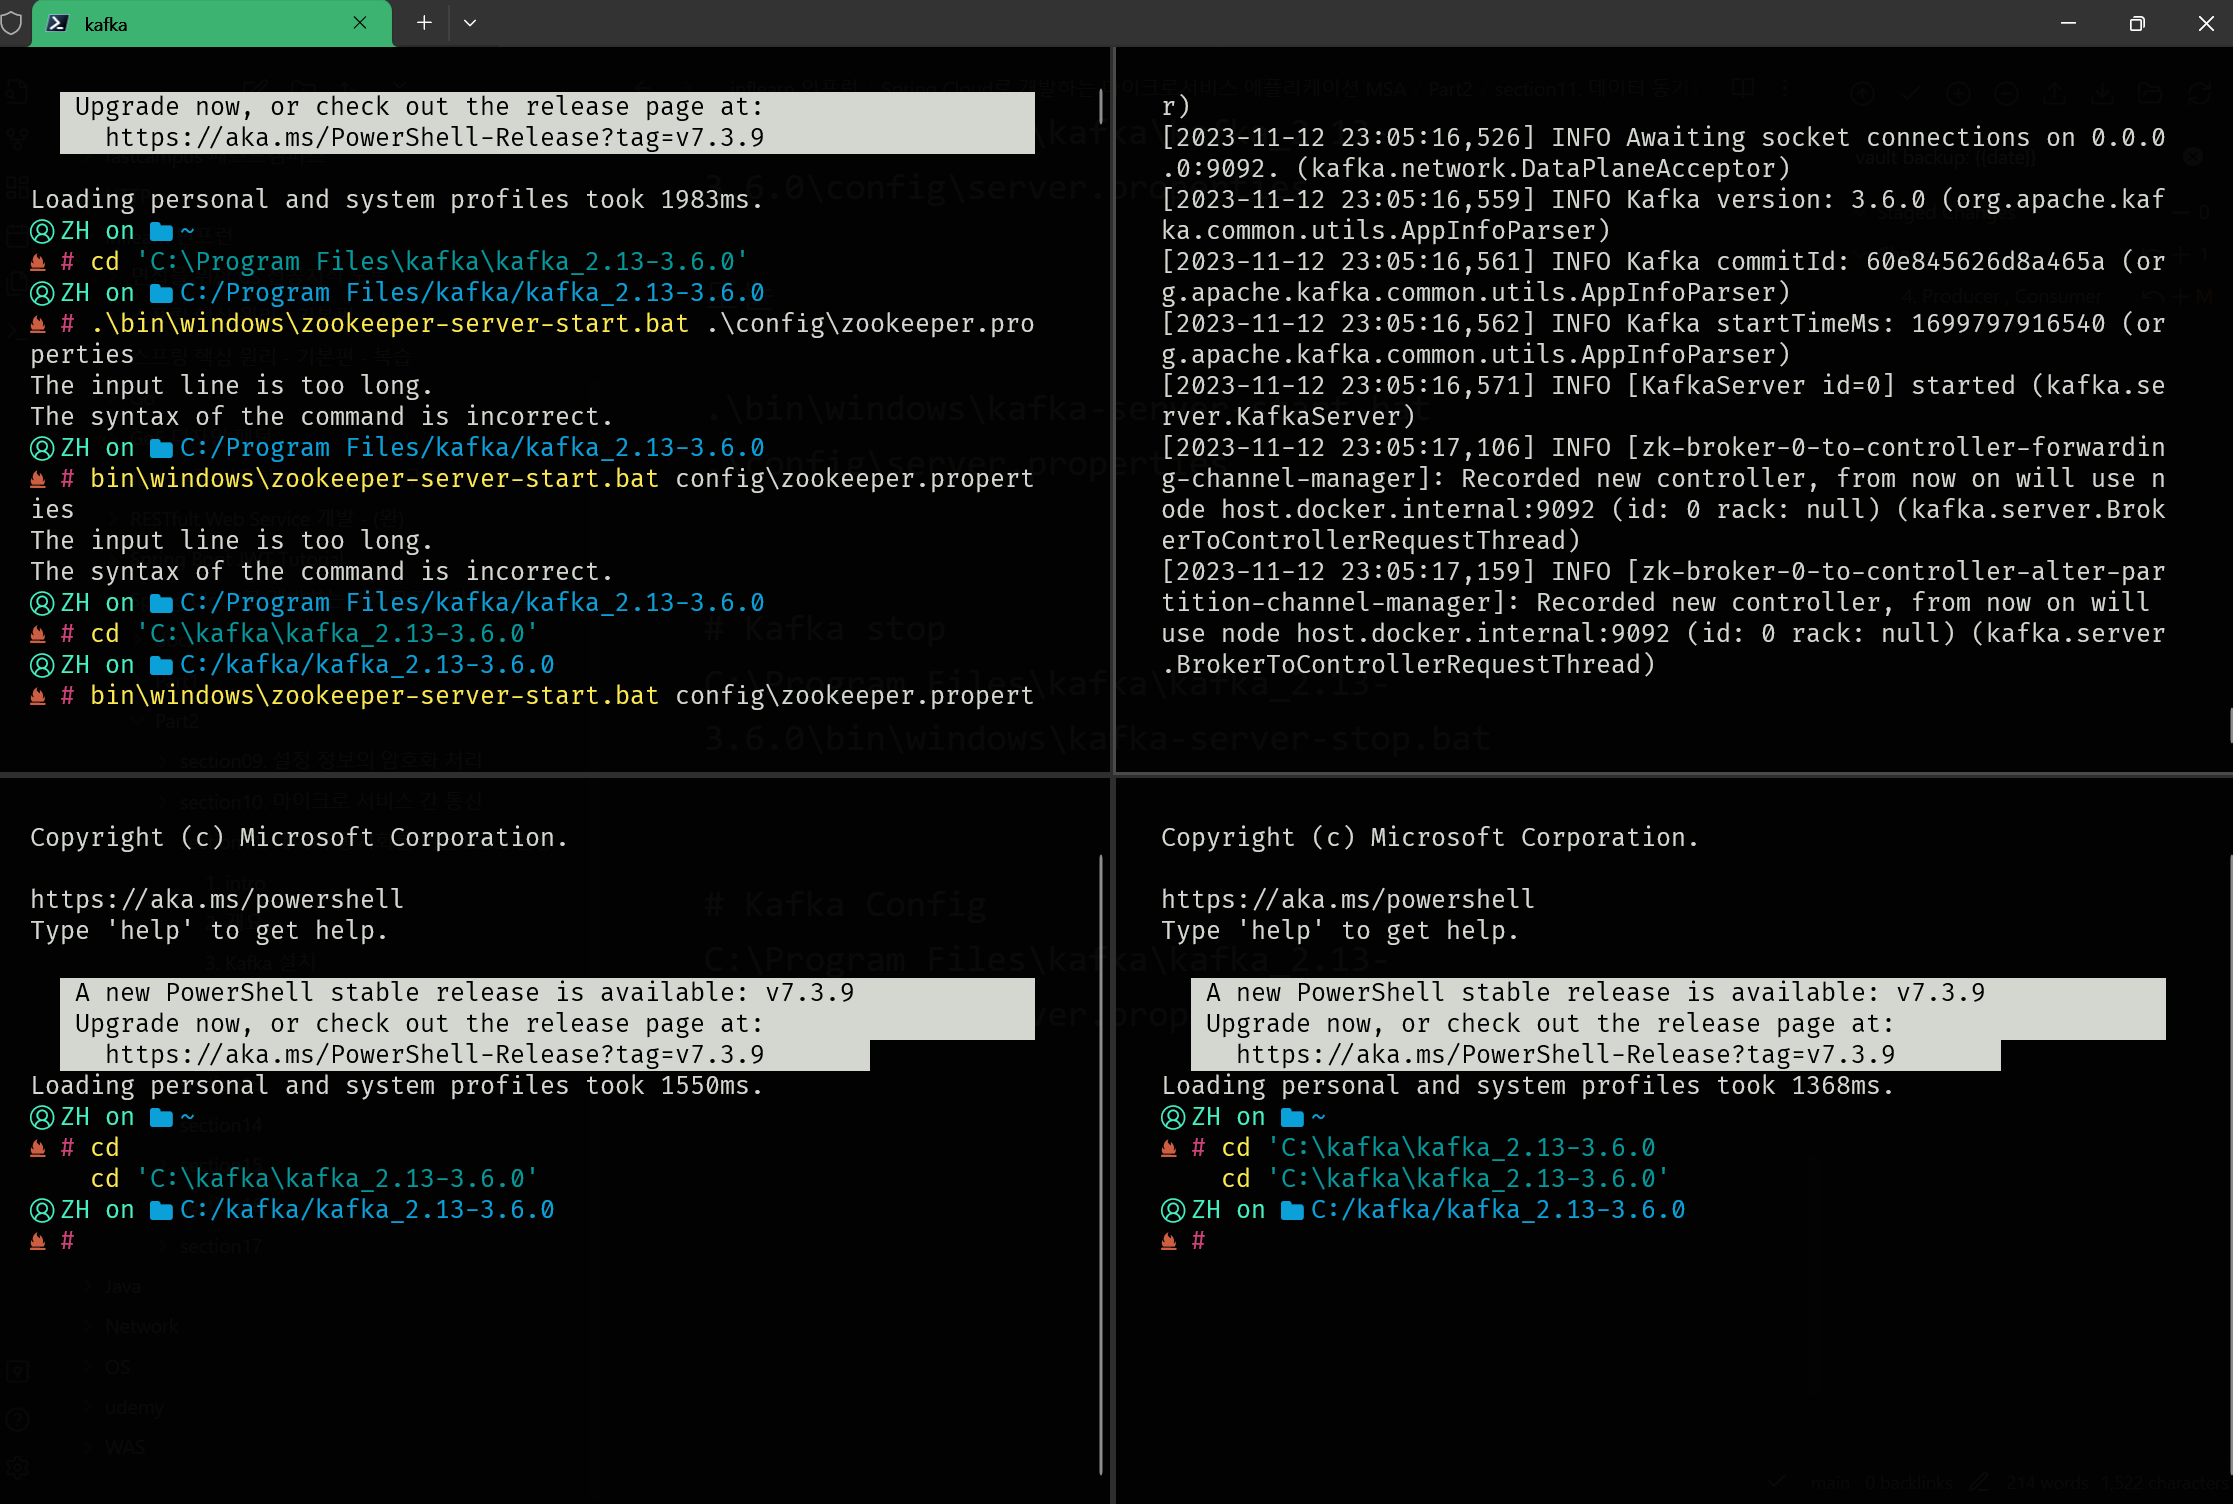Click the administrator shield icon in the title bar
The image size is (2233, 1504).
[x=11, y=23]
